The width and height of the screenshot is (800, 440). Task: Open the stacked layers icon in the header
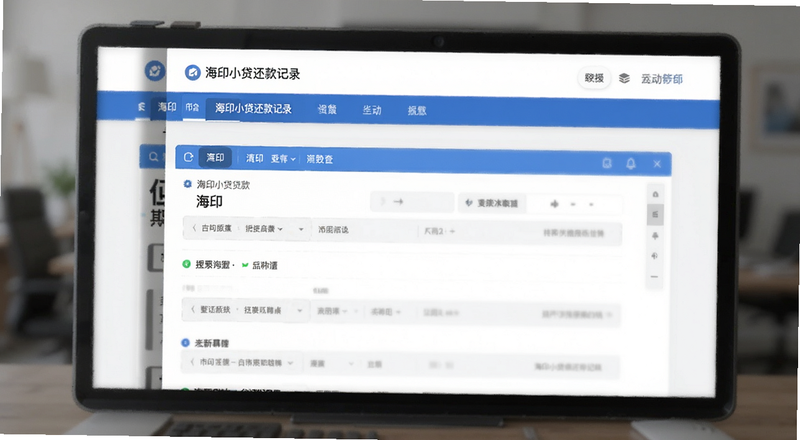(624, 78)
